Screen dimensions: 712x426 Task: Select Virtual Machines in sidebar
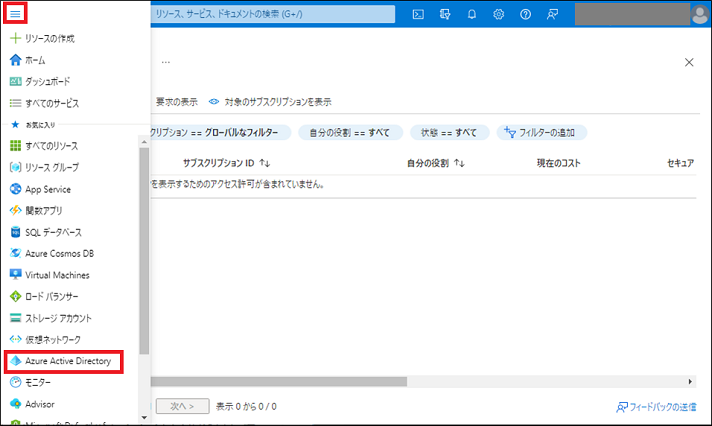tap(57, 275)
